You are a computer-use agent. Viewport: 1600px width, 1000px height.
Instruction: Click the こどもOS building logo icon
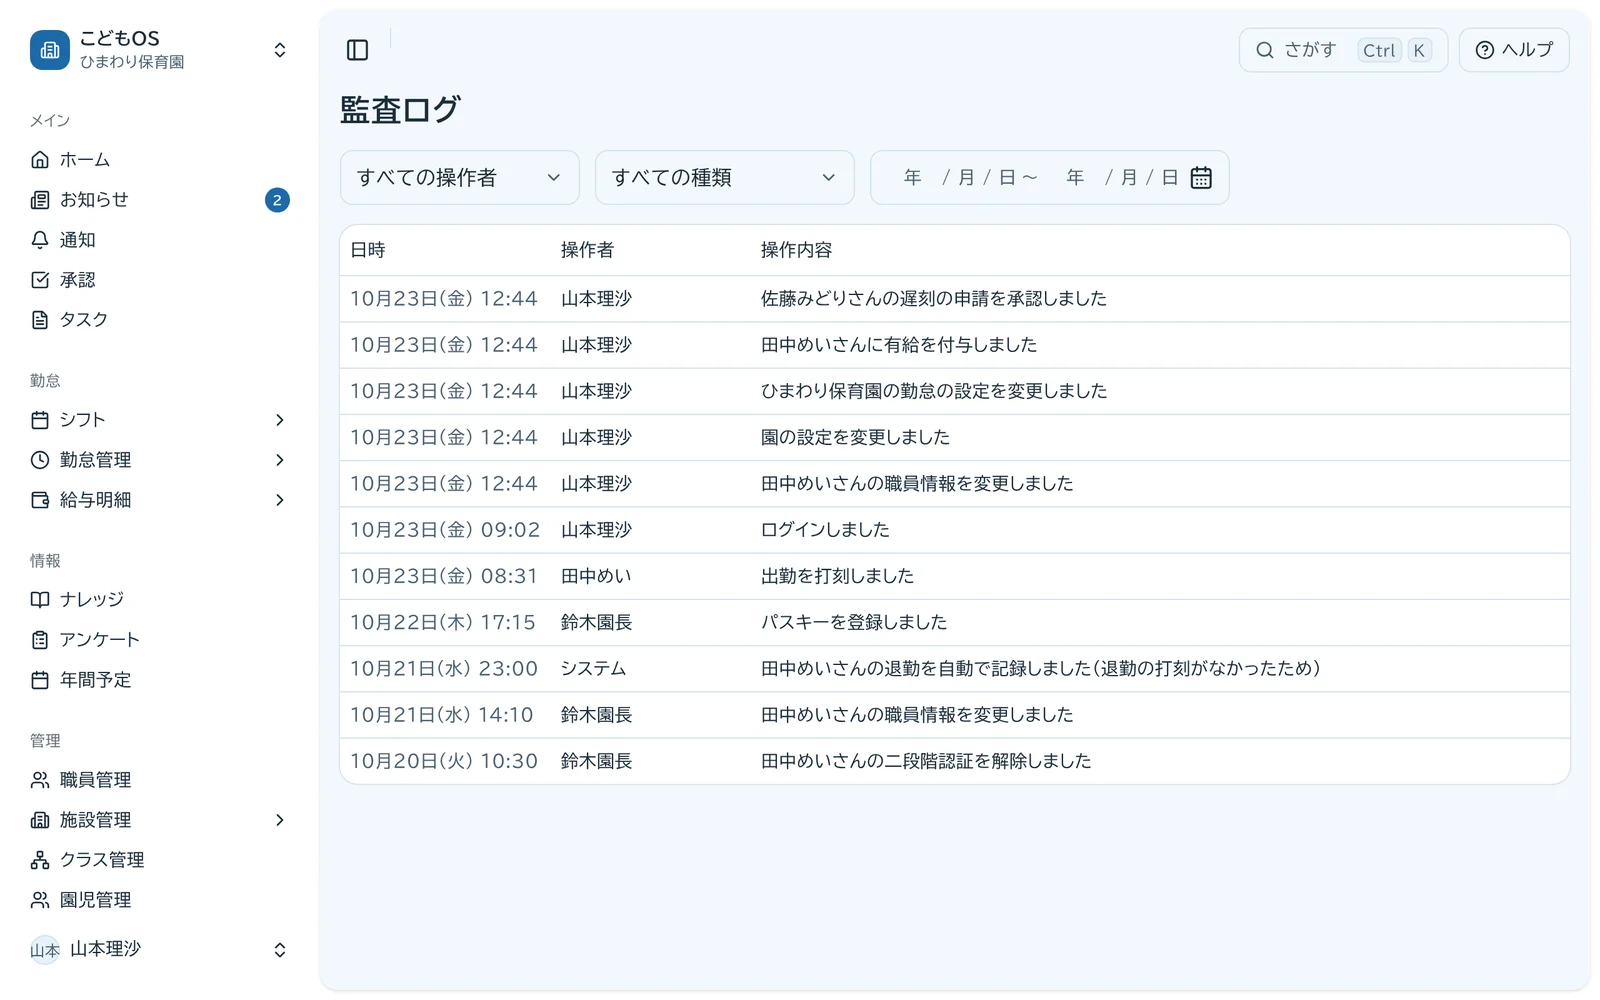pos(50,50)
